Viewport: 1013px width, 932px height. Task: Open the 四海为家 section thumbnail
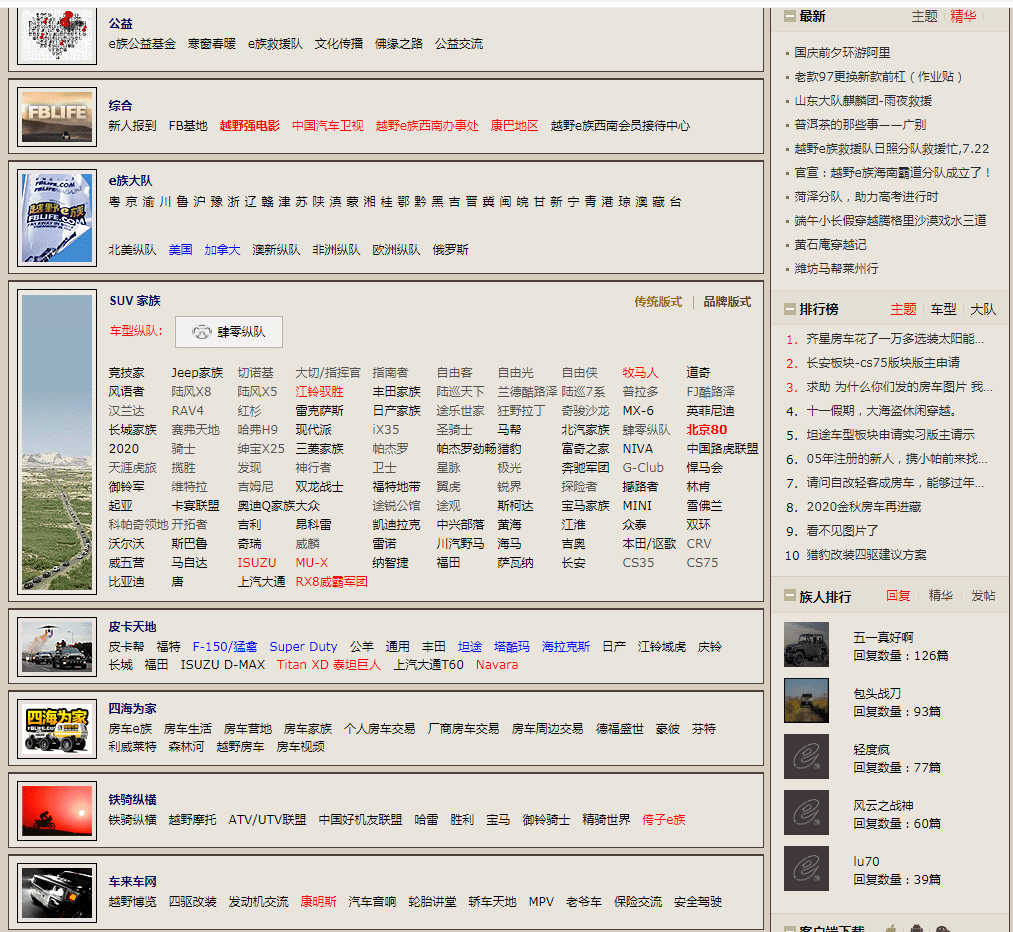[57, 729]
